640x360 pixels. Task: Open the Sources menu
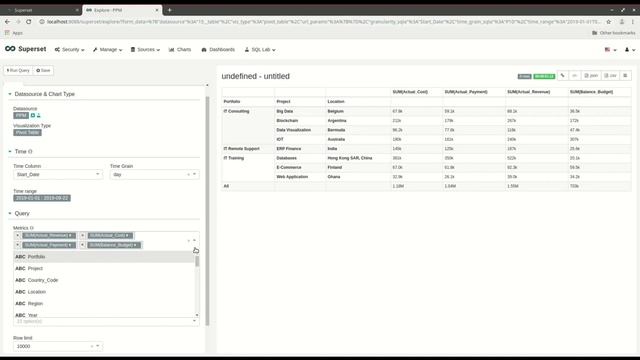click(145, 49)
